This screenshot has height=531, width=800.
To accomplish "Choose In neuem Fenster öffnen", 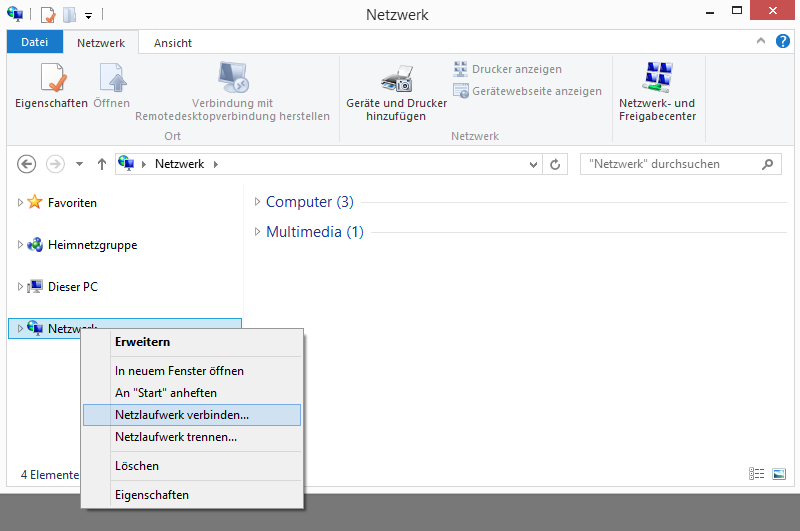I will tap(192, 371).
